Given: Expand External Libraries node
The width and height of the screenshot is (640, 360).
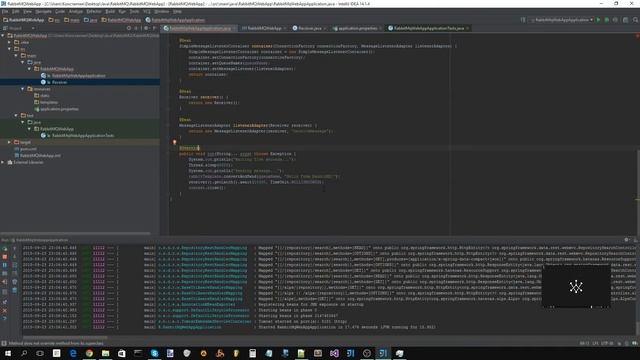Looking at the screenshot, I should (3, 162).
